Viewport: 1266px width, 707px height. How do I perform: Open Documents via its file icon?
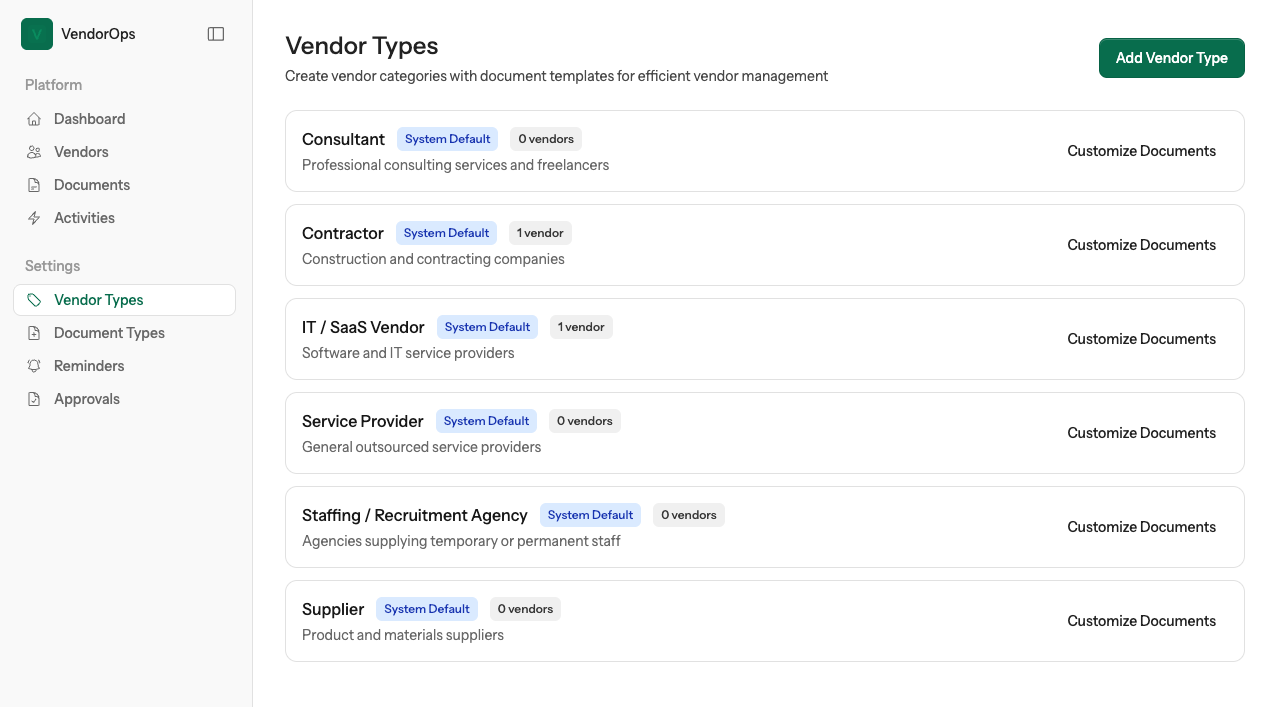[x=33, y=184]
